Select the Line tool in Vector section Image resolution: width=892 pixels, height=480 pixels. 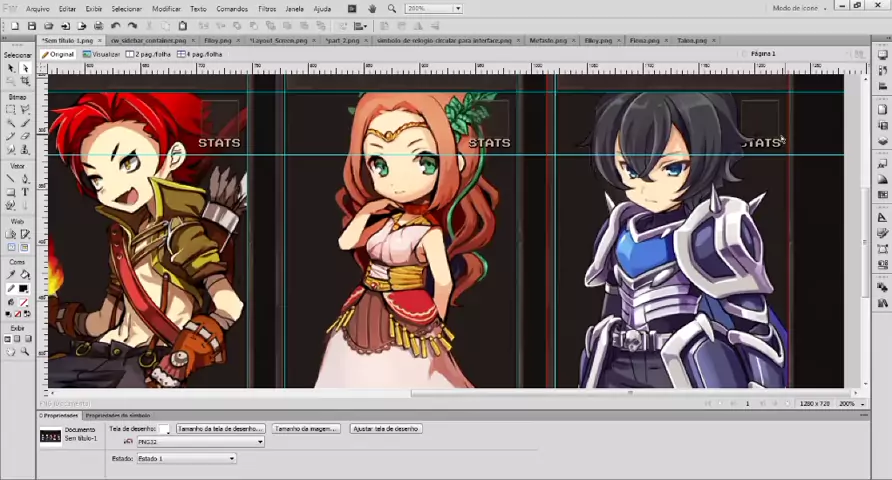click(11, 179)
